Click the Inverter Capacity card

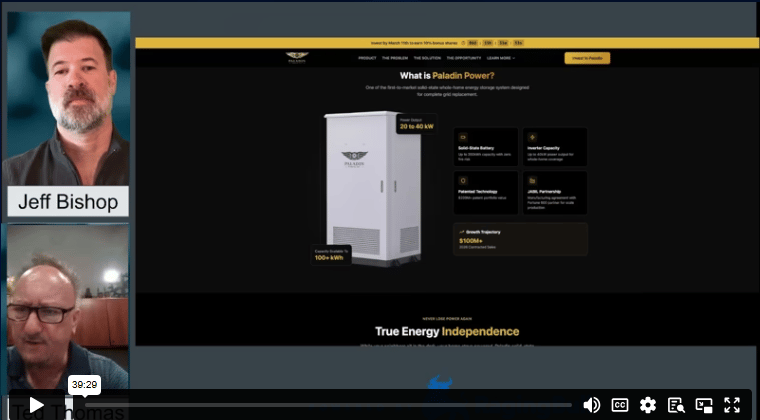pyautogui.click(x=555, y=147)
